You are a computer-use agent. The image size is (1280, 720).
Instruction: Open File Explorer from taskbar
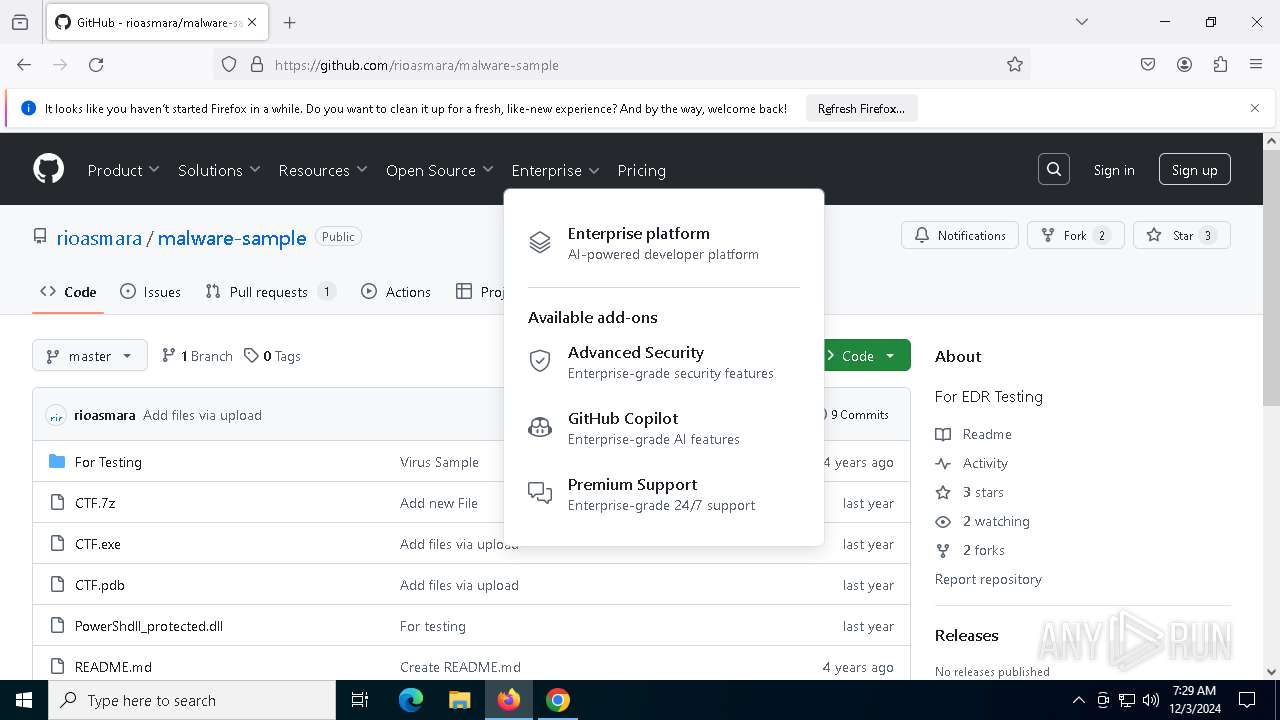pyautogui.click(x=459, y=700)
